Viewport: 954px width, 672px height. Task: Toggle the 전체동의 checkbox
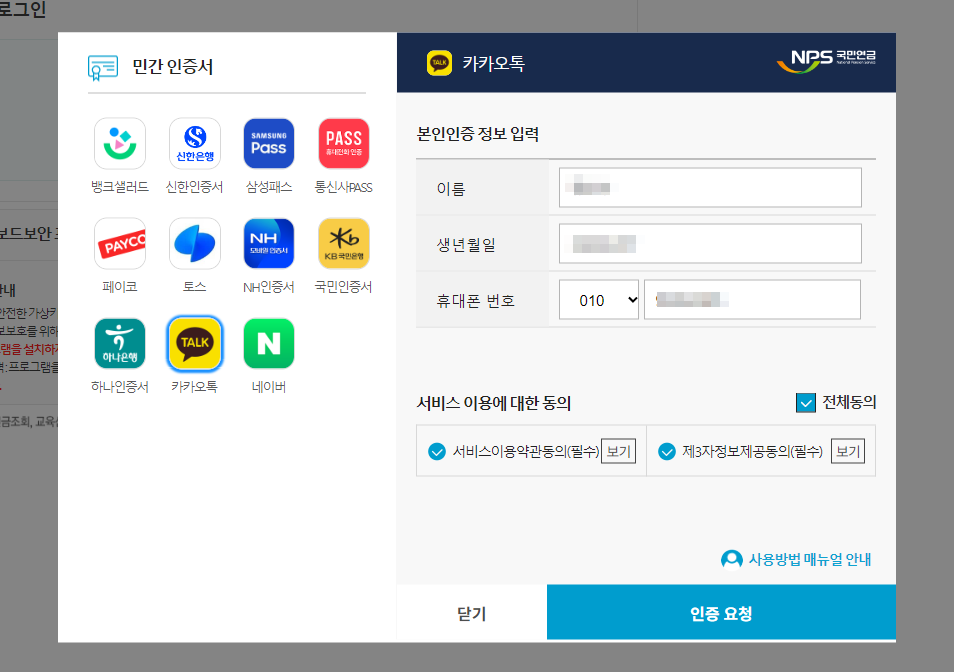point(806,403)
